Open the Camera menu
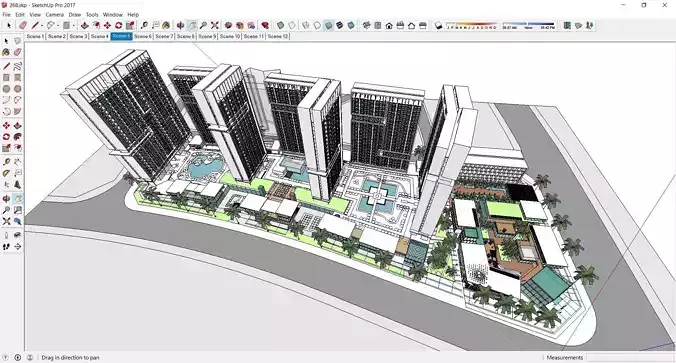 coord(55,14)
